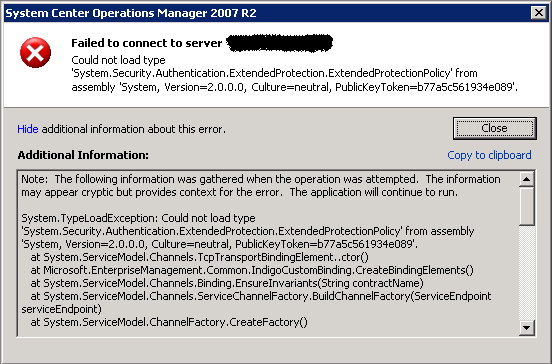The height and width of the screenshot is (364, 552).
Task: Click the Additional Information label
Action: click(83, 155)
